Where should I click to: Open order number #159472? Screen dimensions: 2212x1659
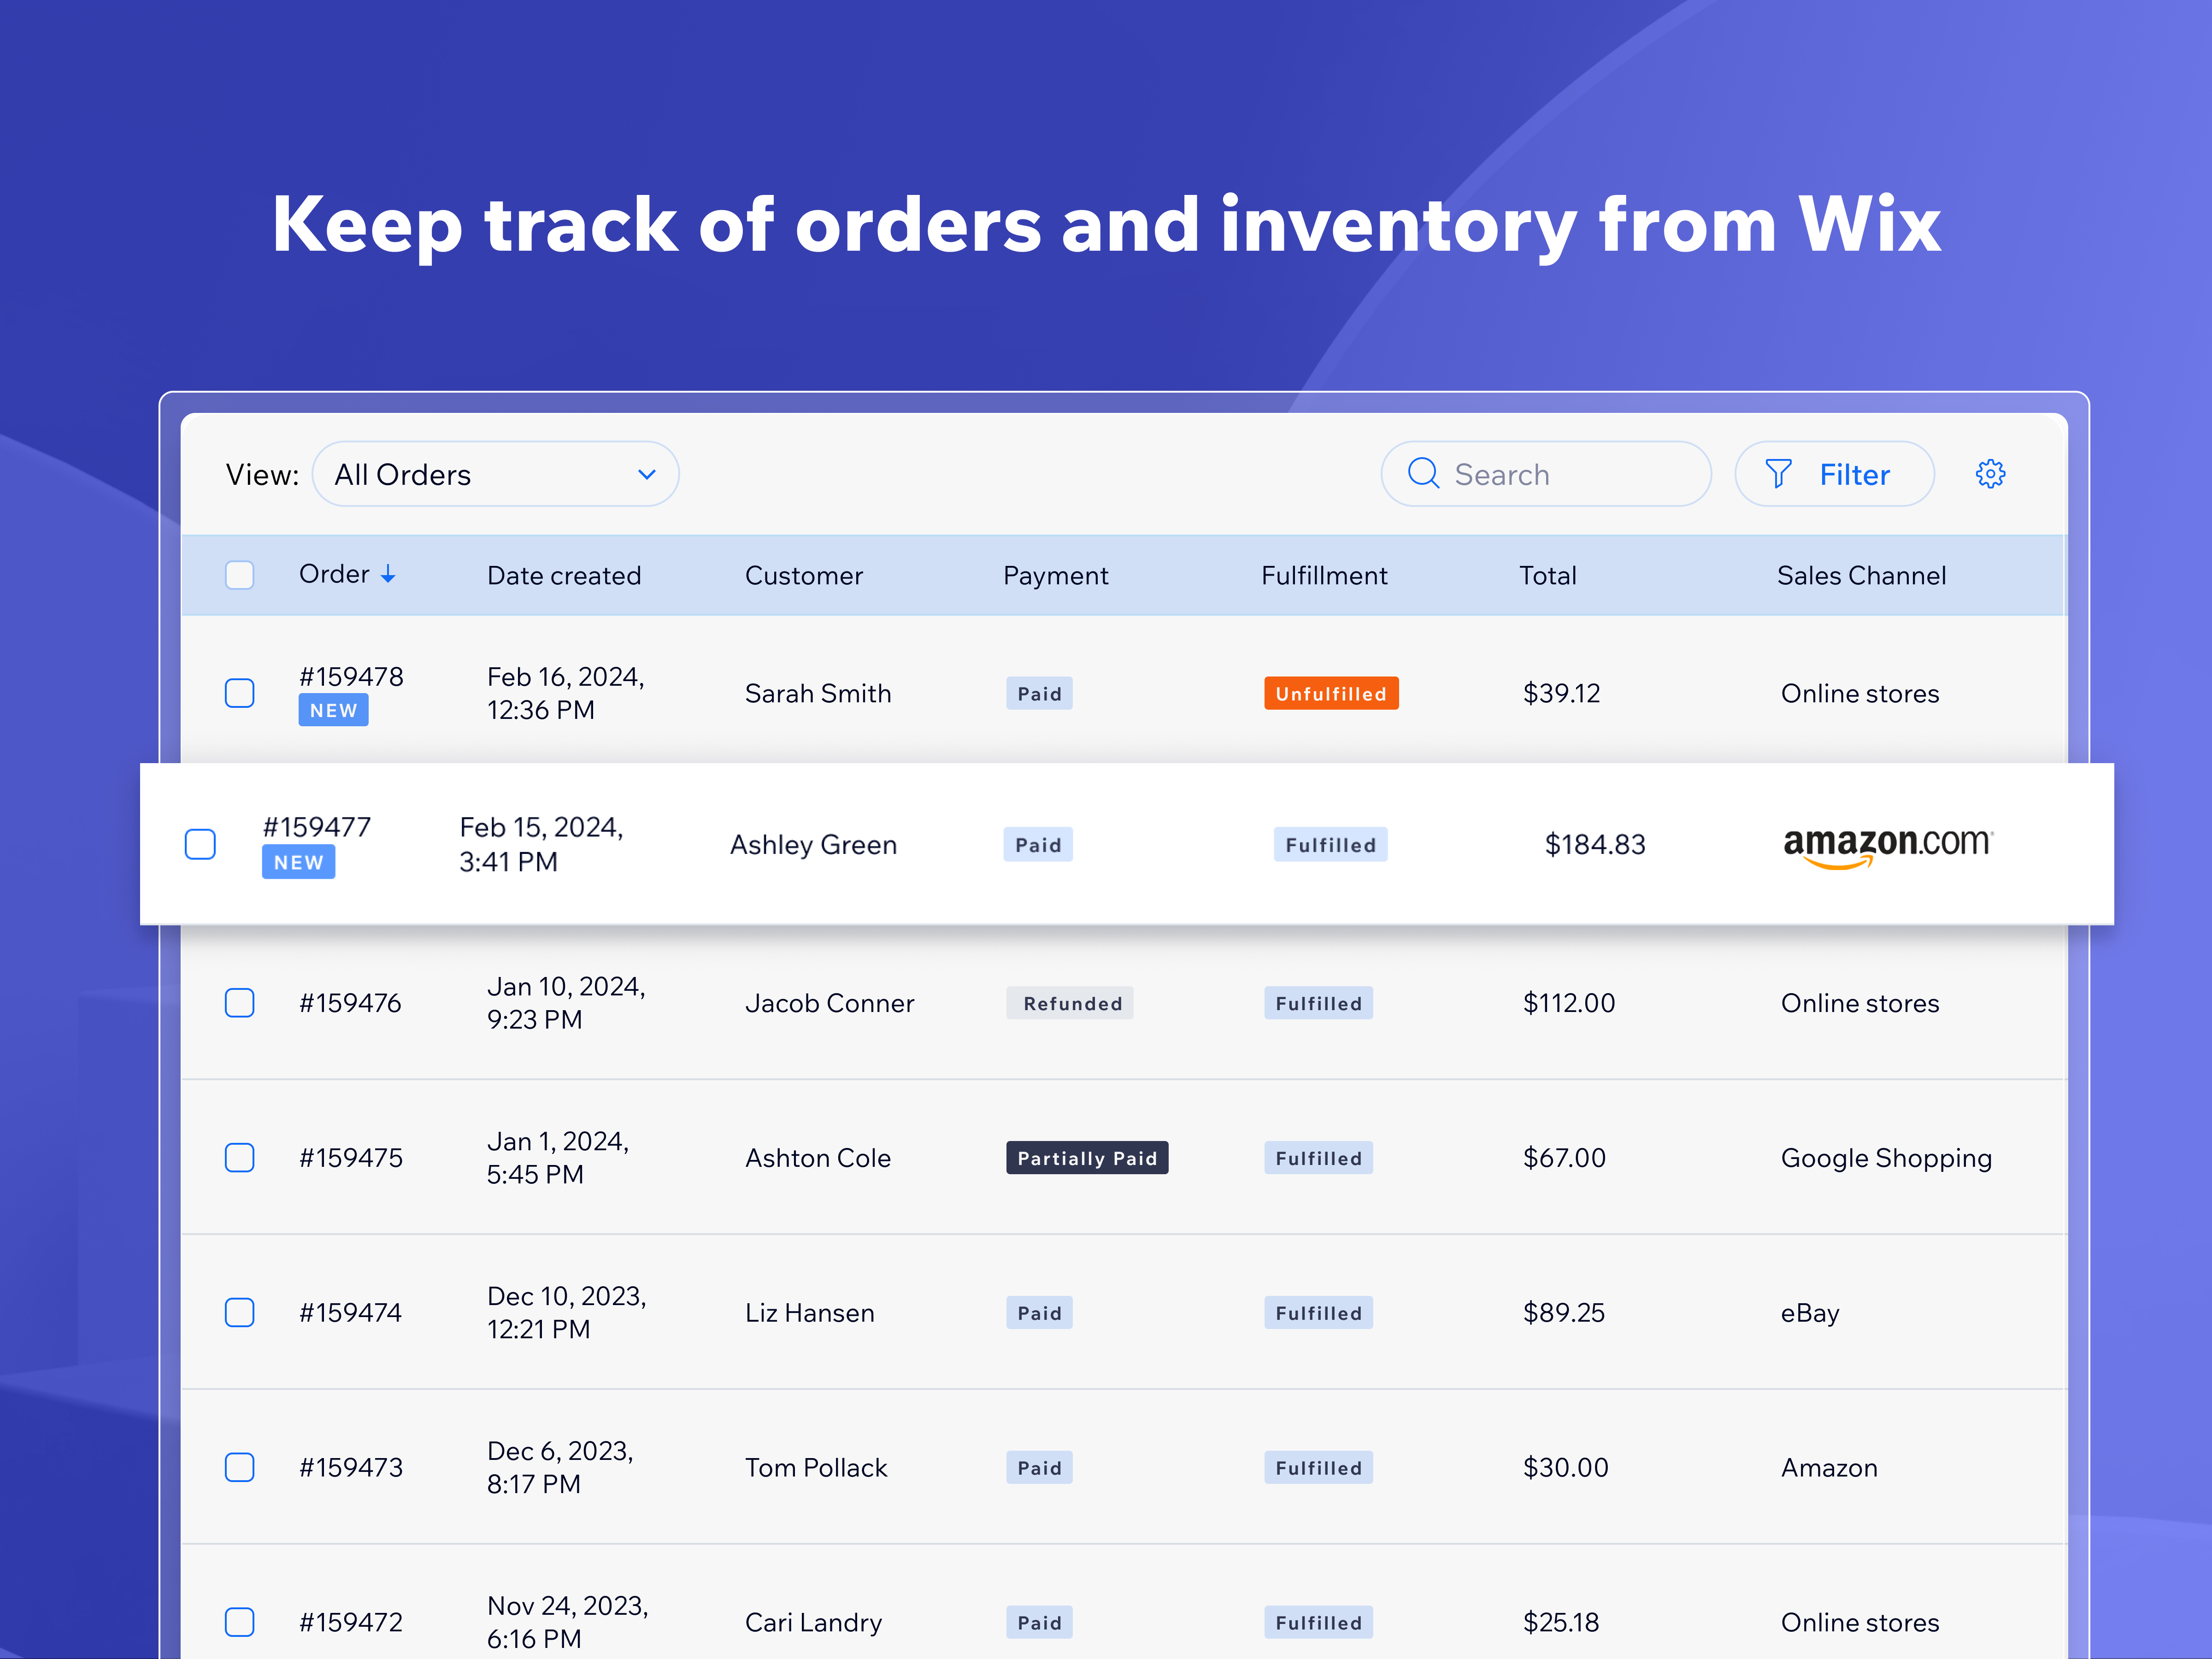tap(351, 1622)
